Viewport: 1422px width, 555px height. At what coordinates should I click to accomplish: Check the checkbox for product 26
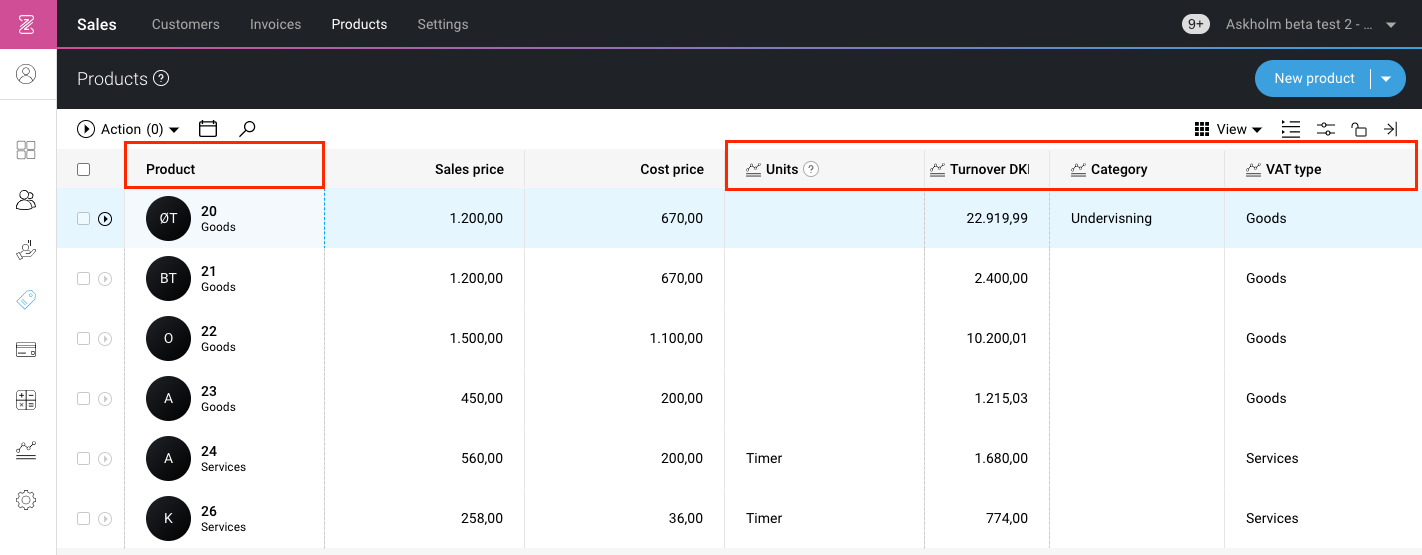coord(84,519)
